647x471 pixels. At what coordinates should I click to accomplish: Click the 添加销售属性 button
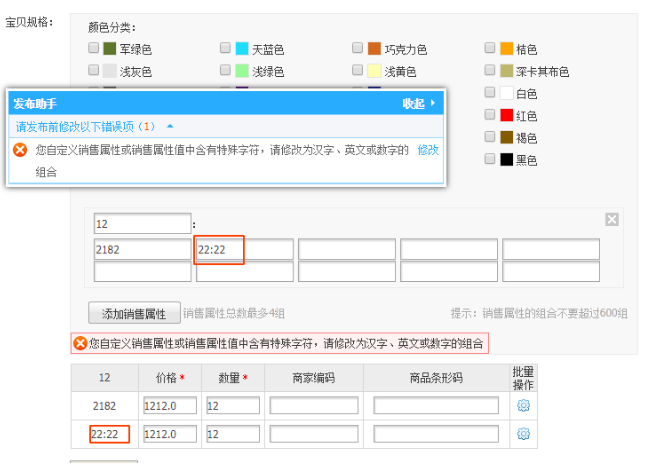point(134,313)
